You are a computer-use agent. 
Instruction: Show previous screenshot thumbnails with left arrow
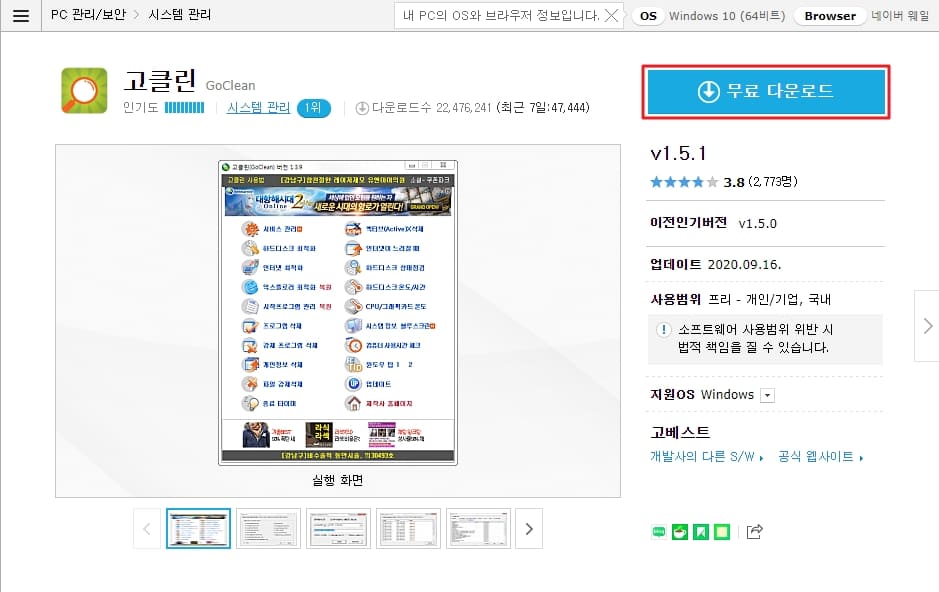click(x=147, y=529)
